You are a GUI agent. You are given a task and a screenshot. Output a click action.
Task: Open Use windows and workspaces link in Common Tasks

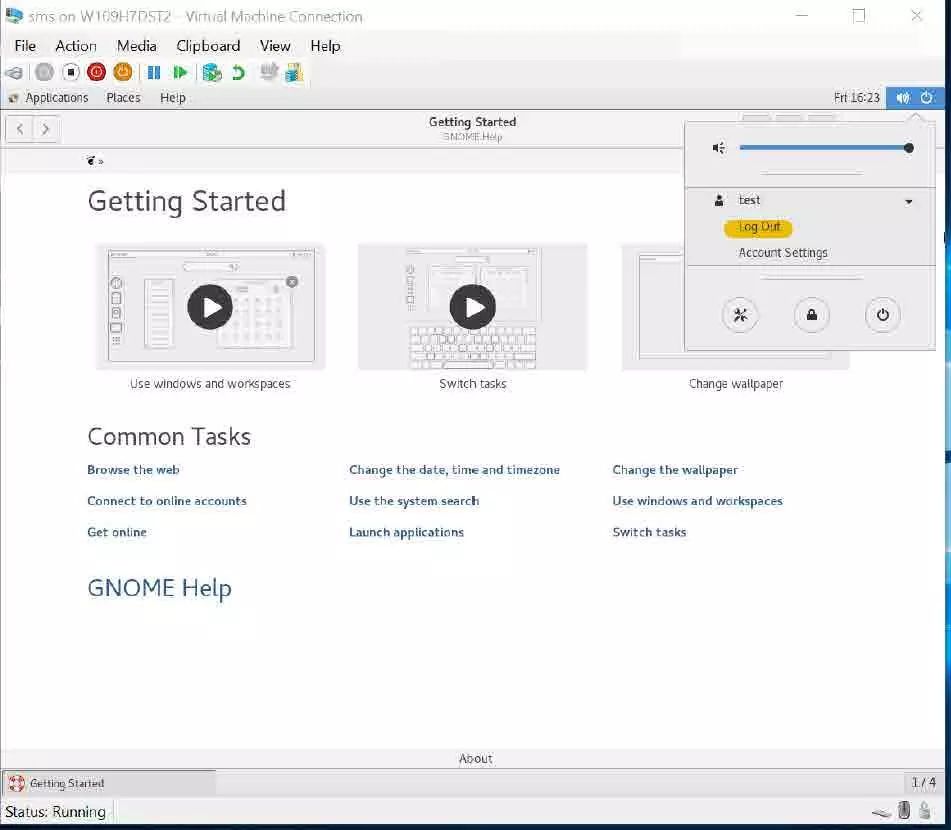[x=697, y=501]
